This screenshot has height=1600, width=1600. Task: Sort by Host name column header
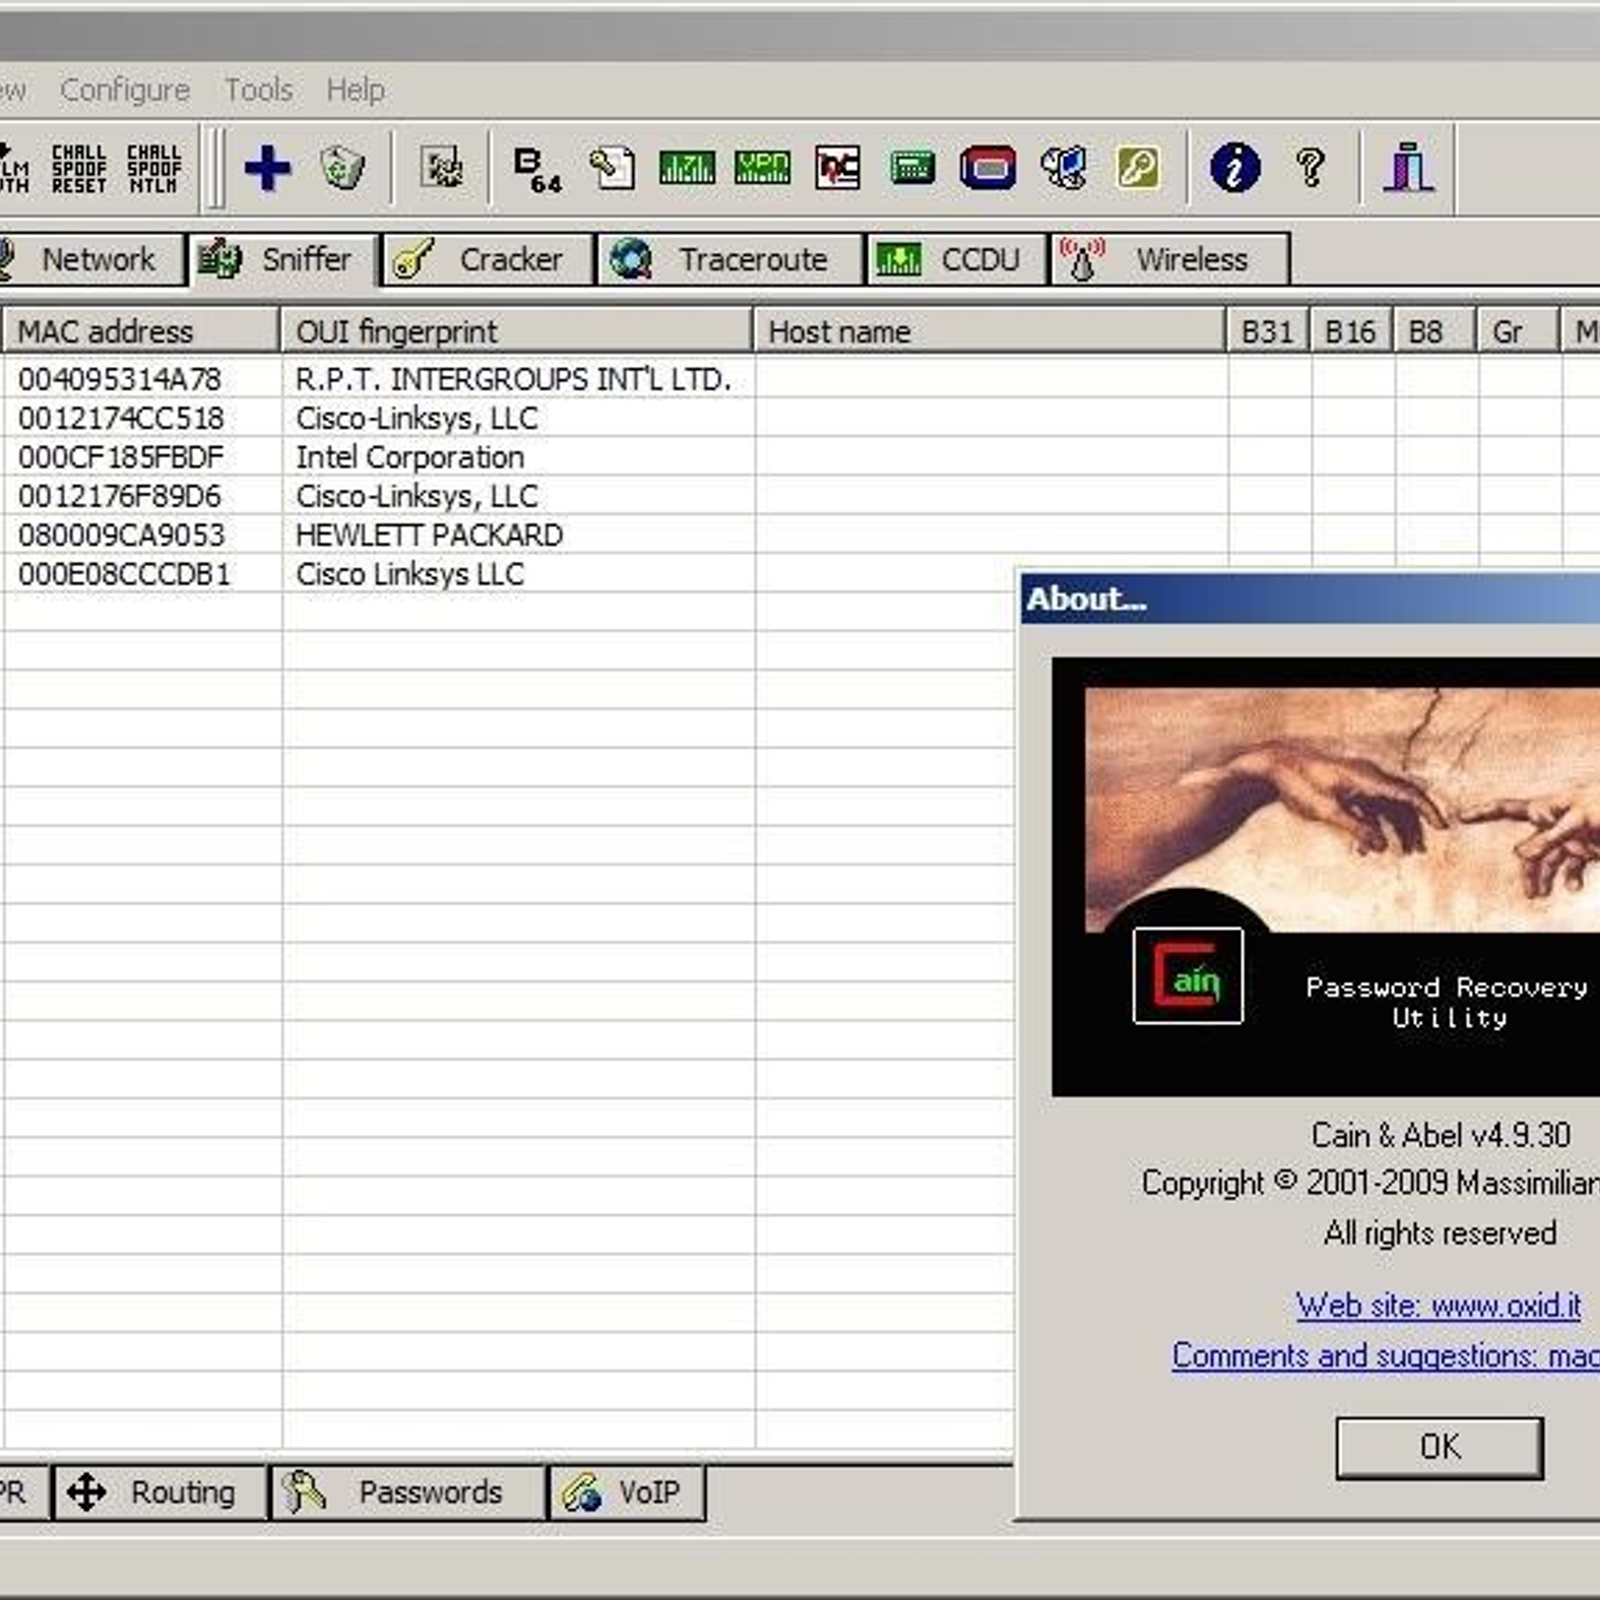pos(989,331)
